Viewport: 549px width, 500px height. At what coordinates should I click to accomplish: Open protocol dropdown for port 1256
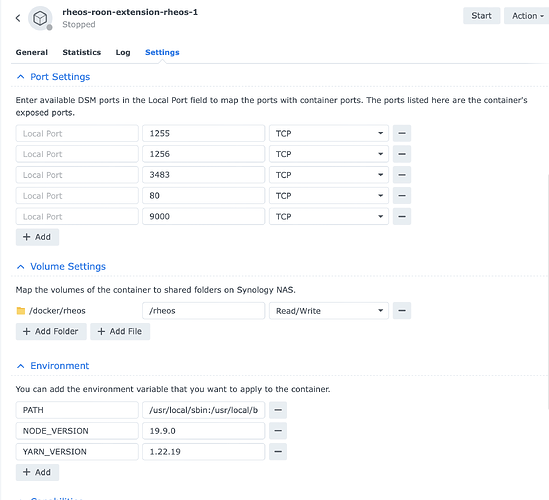point(329,154)
